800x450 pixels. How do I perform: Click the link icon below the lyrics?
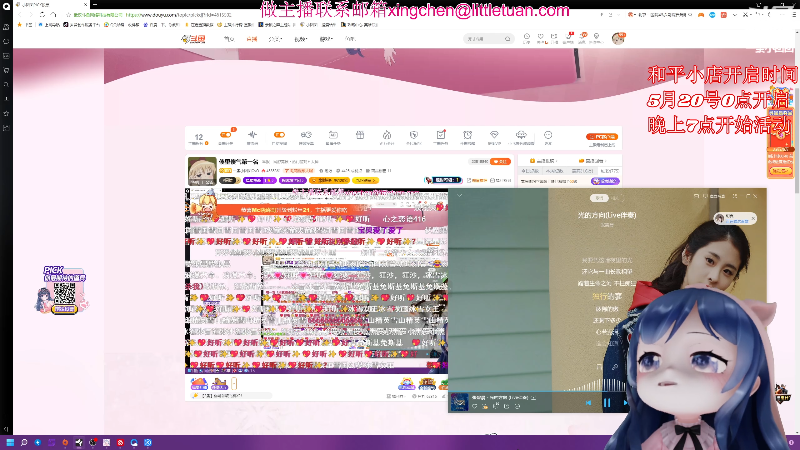615,367
